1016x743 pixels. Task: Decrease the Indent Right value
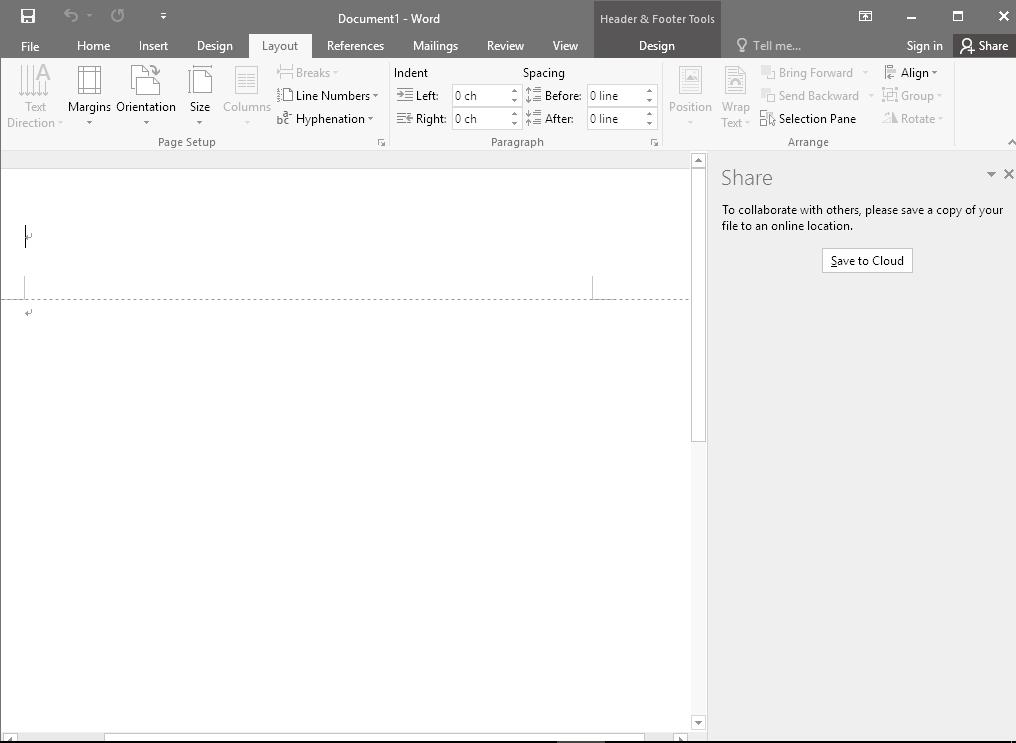click(514, 124)
